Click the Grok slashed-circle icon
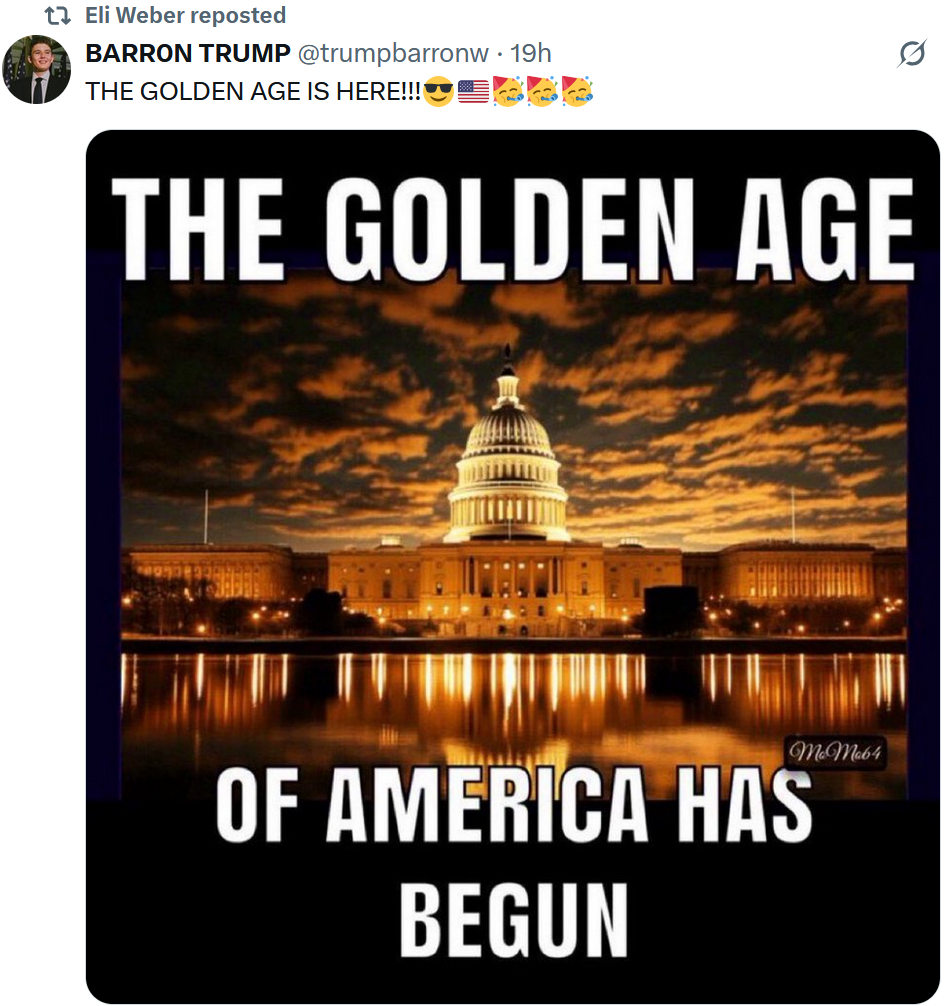Screen dimensions: 946x1006 912,53
